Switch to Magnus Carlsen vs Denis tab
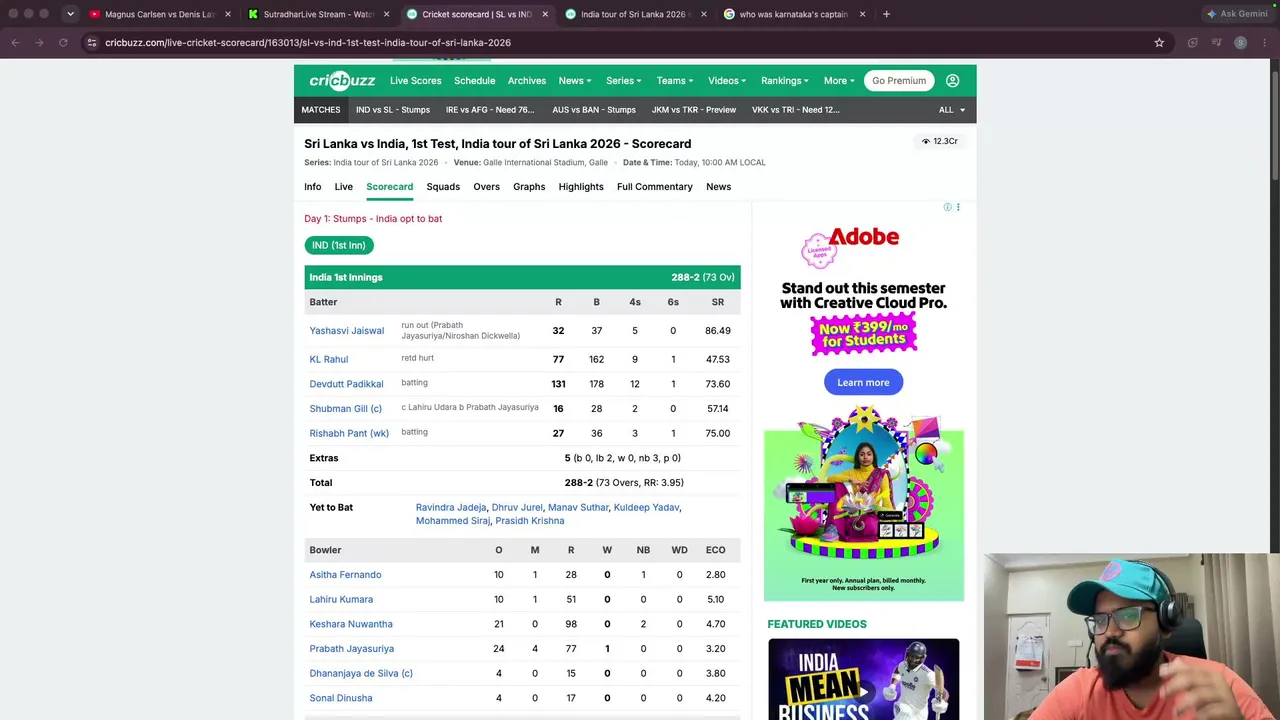The image size is (1280, 720). point(153,14)
